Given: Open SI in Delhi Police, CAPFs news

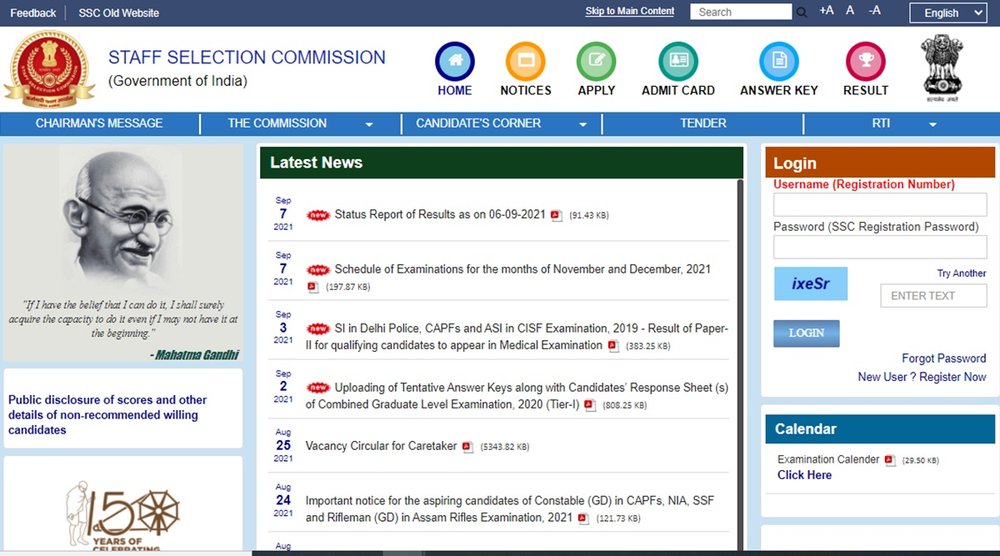Looking at the screenshot, I should pyautogui.click(x=517, y=337).
